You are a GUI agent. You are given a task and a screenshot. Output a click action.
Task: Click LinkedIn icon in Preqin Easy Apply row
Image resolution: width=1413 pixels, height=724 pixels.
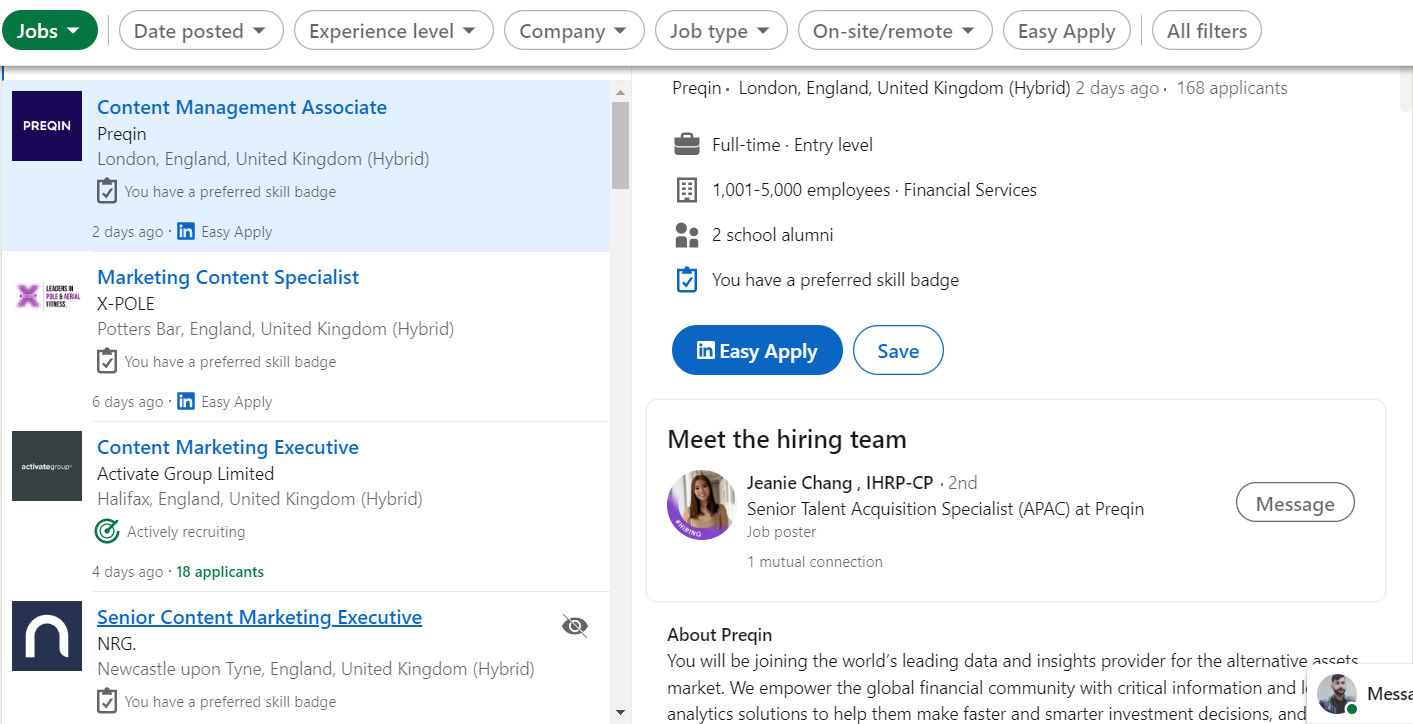[x=186, y=231]
